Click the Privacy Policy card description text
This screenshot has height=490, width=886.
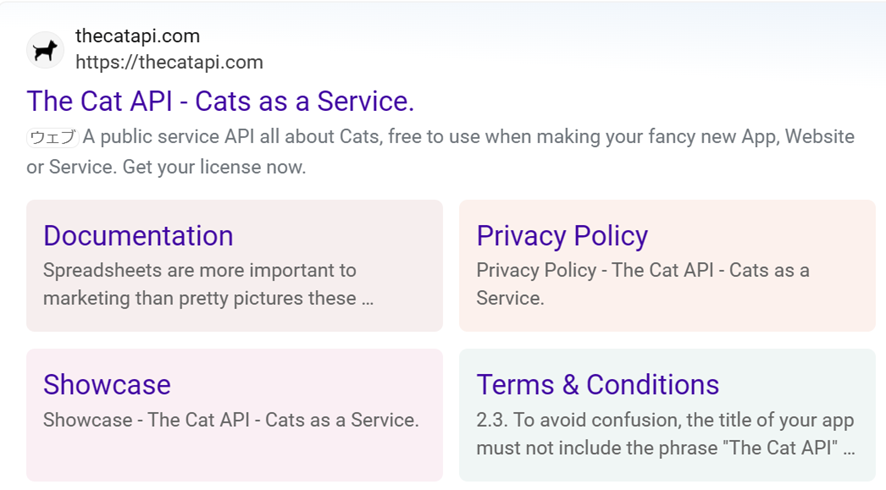(642, 270)
